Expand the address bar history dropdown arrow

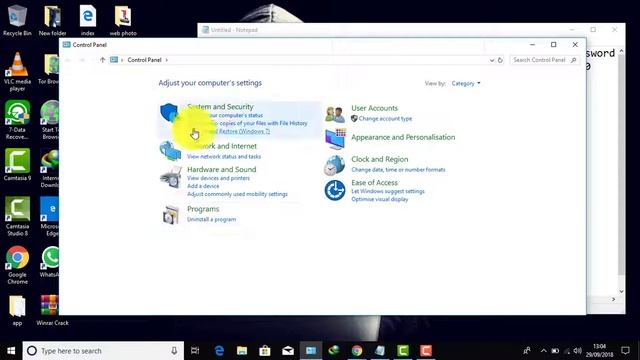[491, 60]
